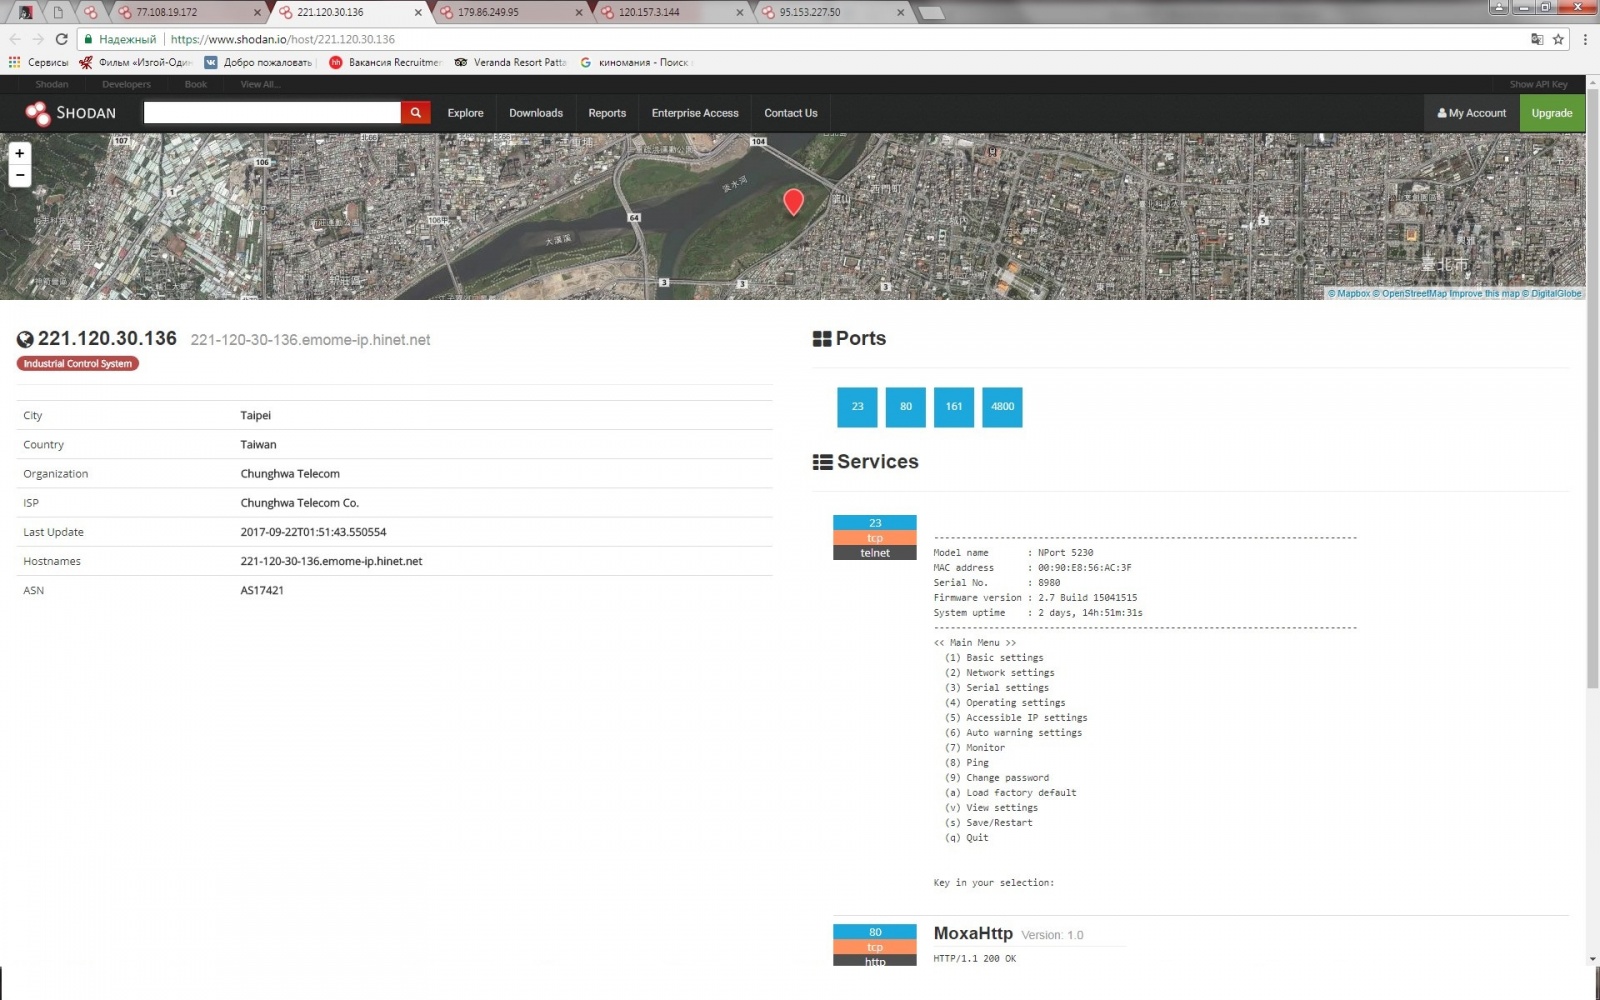The image size is (1600, 1000).
Task: Open the Explore menu item
Action: (x=465, y=113)
